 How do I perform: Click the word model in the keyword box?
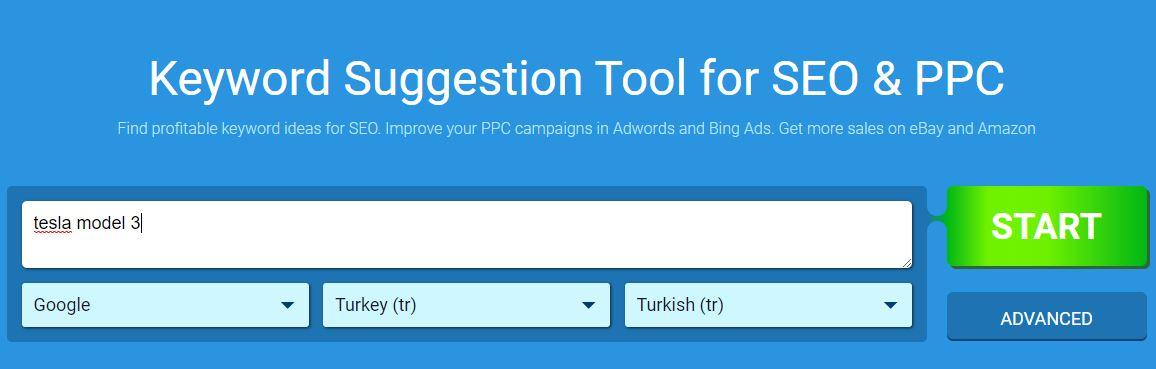tap(102, 223)
